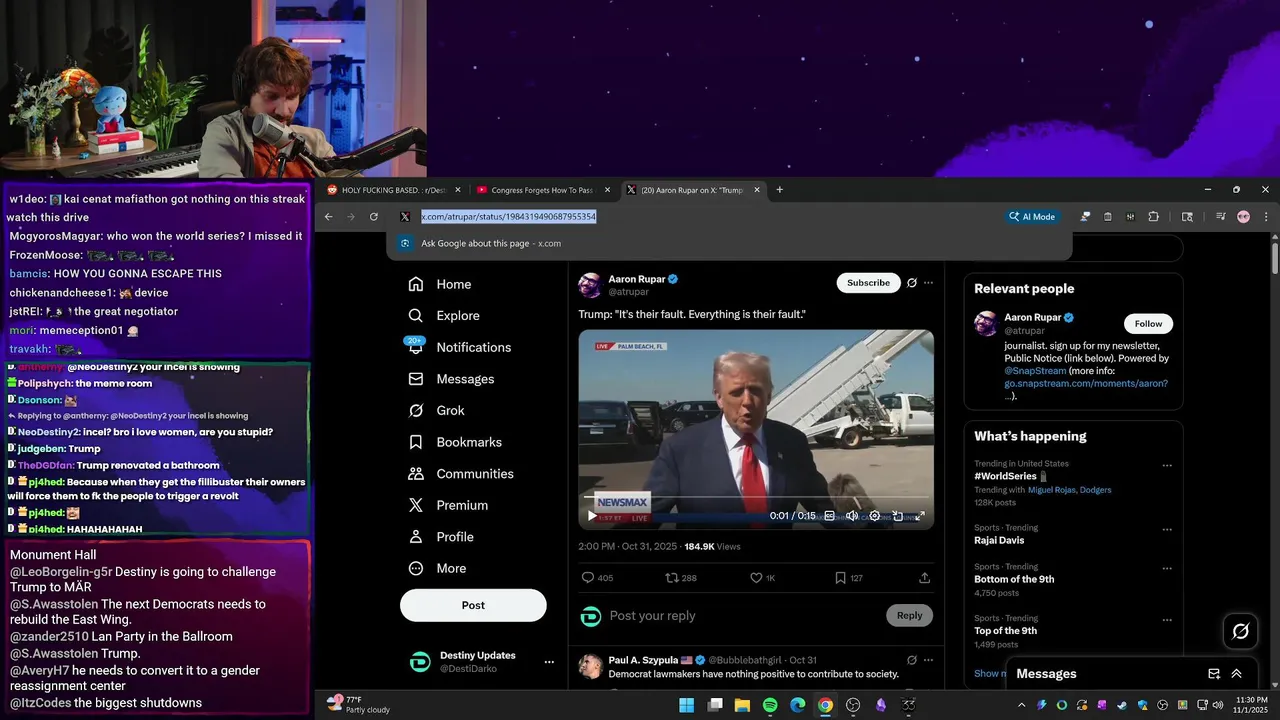Expand the video to fullscreen

[x=920, y=516]
